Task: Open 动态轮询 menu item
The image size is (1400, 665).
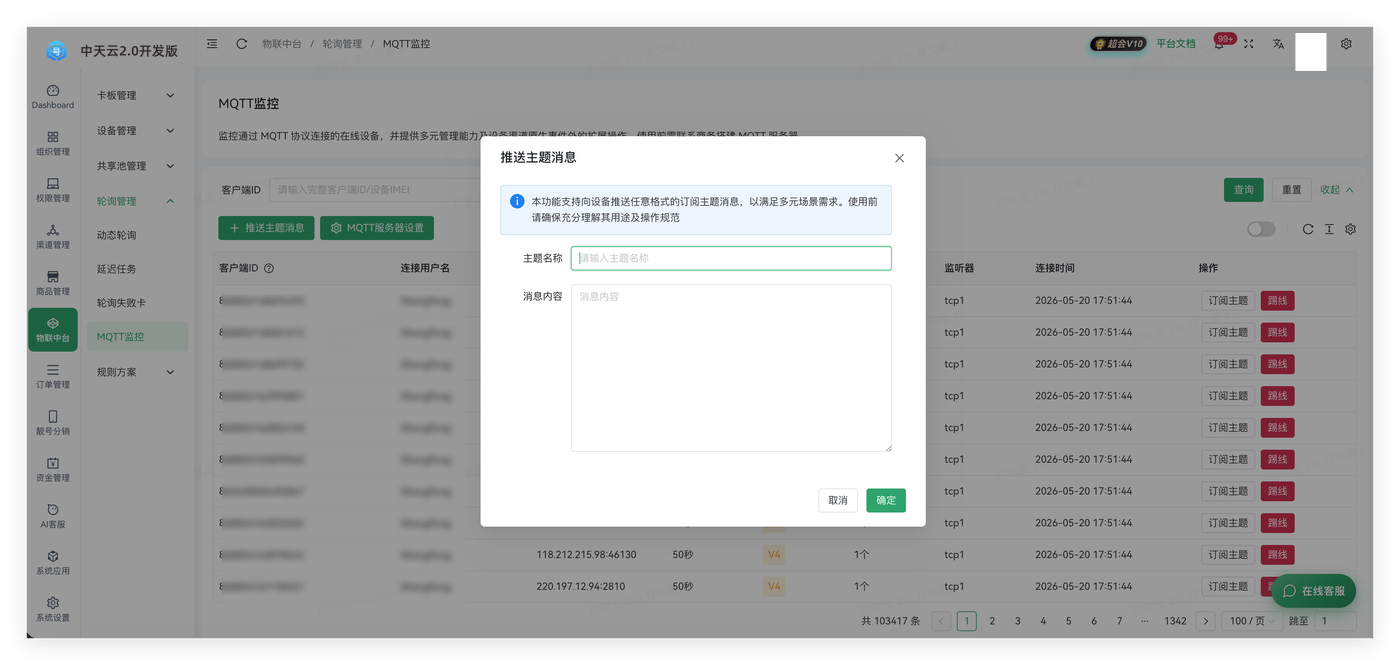Action: pos(137,235)
